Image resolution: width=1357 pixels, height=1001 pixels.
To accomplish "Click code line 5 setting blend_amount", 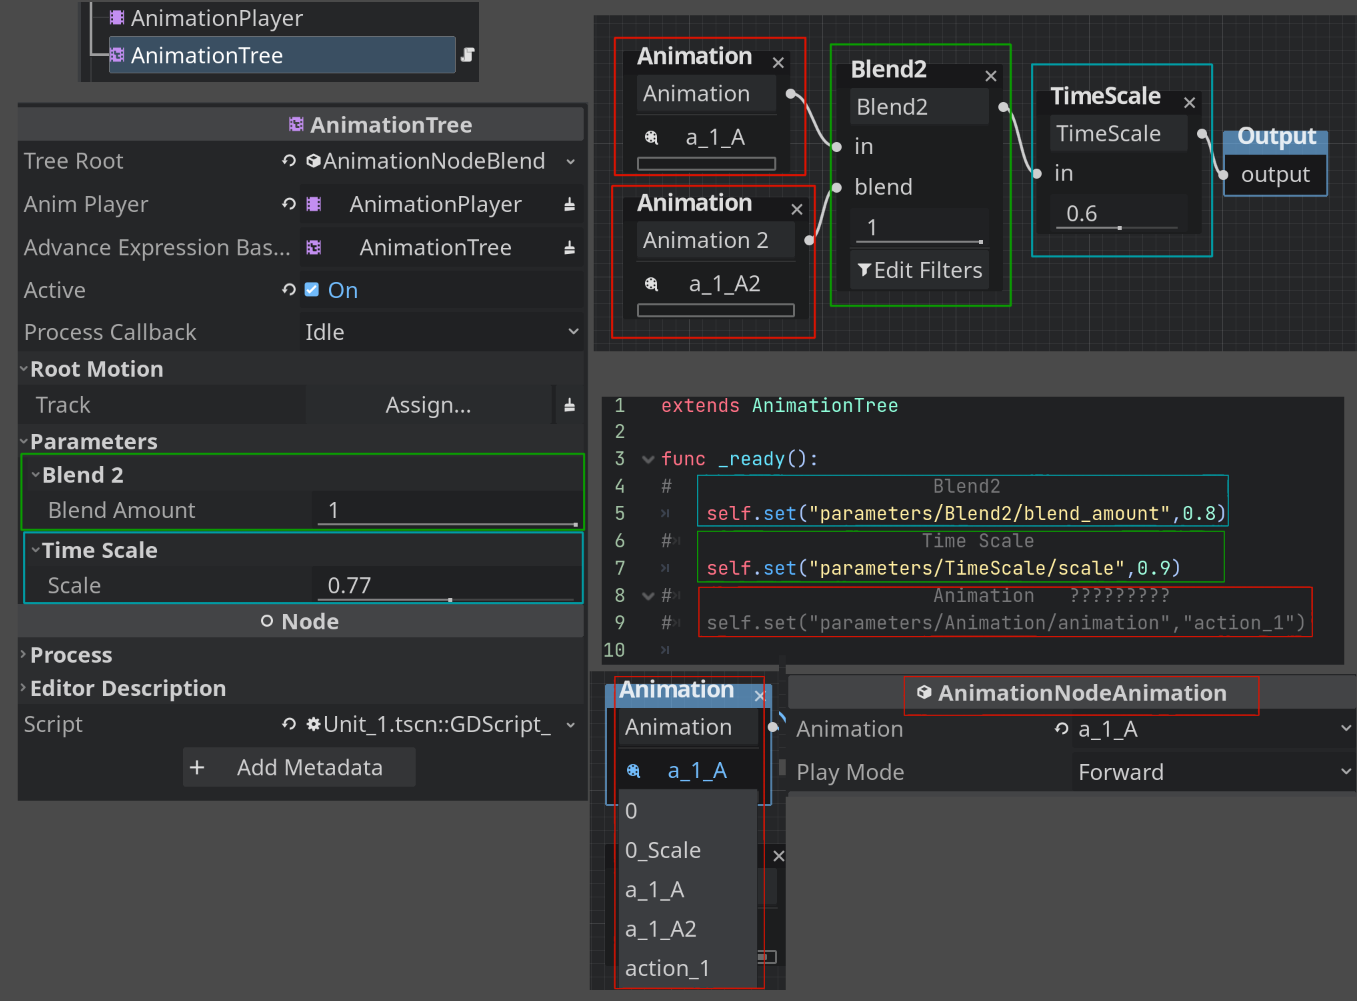I will 966,513.
